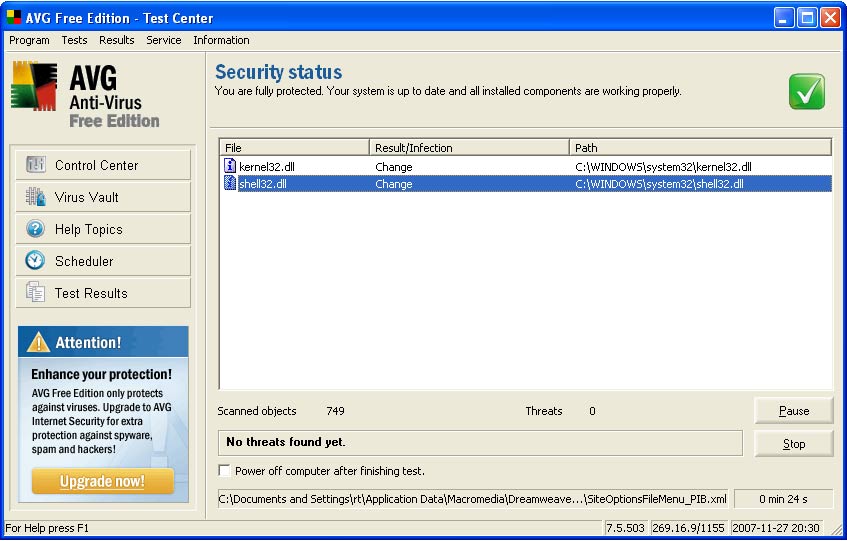The image size is (847, 541).
Task: Minimize the AVG Test Center window
Action: pos(783,18)
